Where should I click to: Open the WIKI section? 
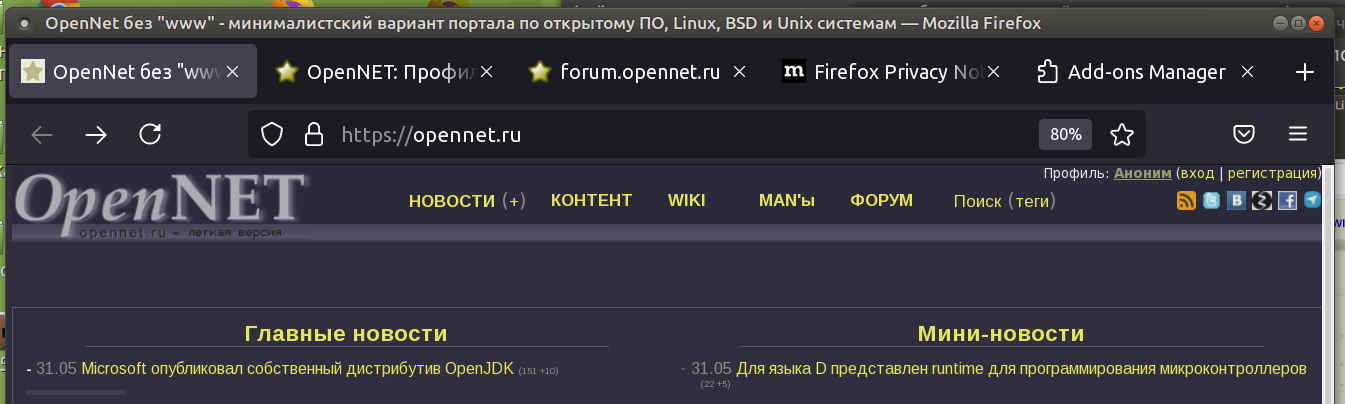(x=686, y=200)
